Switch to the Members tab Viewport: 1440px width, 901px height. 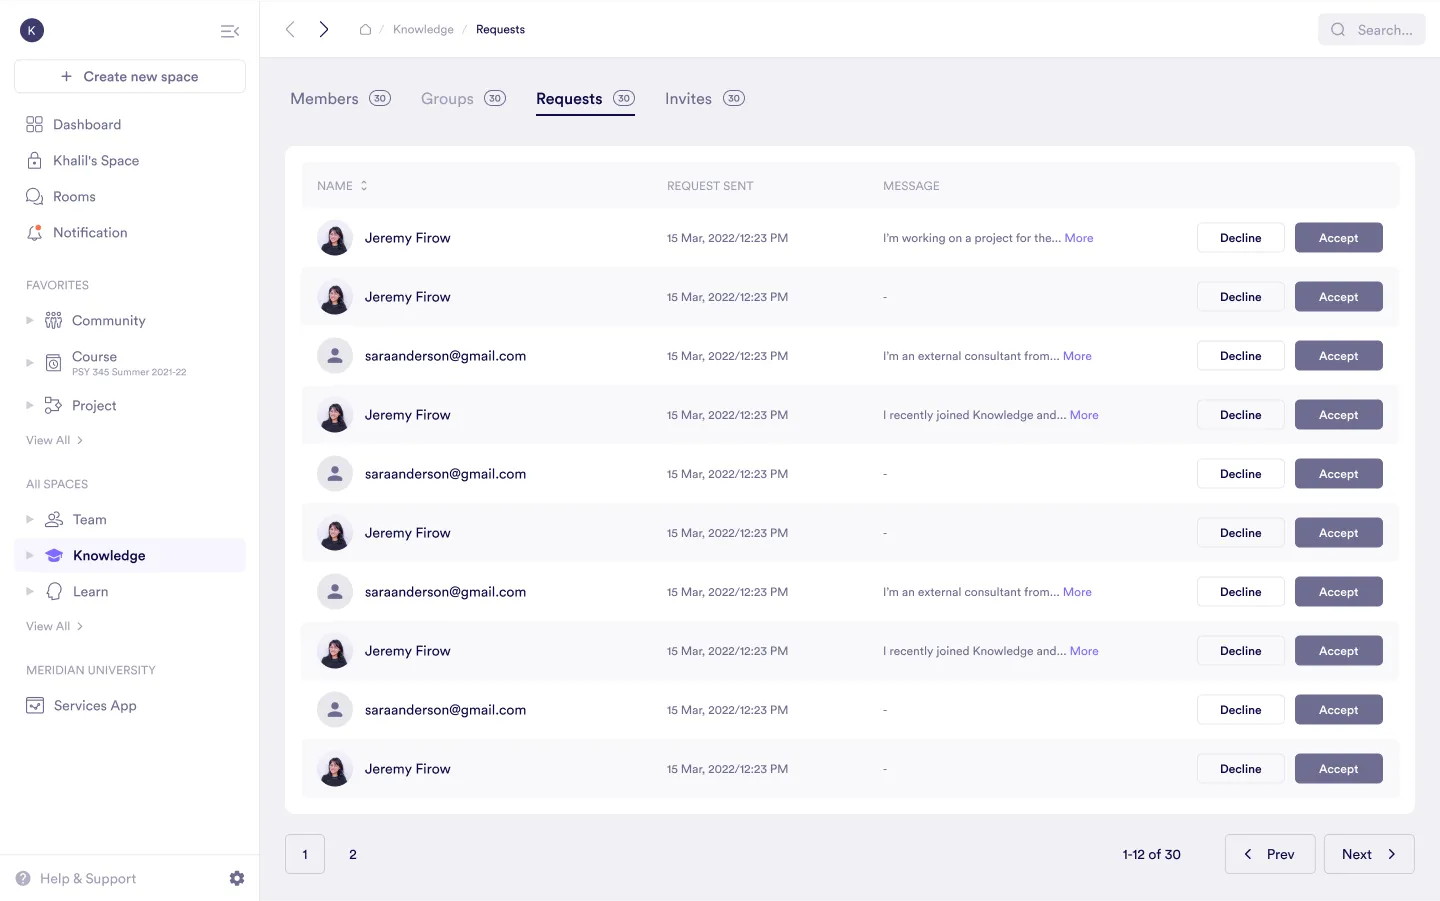point(324,98)
